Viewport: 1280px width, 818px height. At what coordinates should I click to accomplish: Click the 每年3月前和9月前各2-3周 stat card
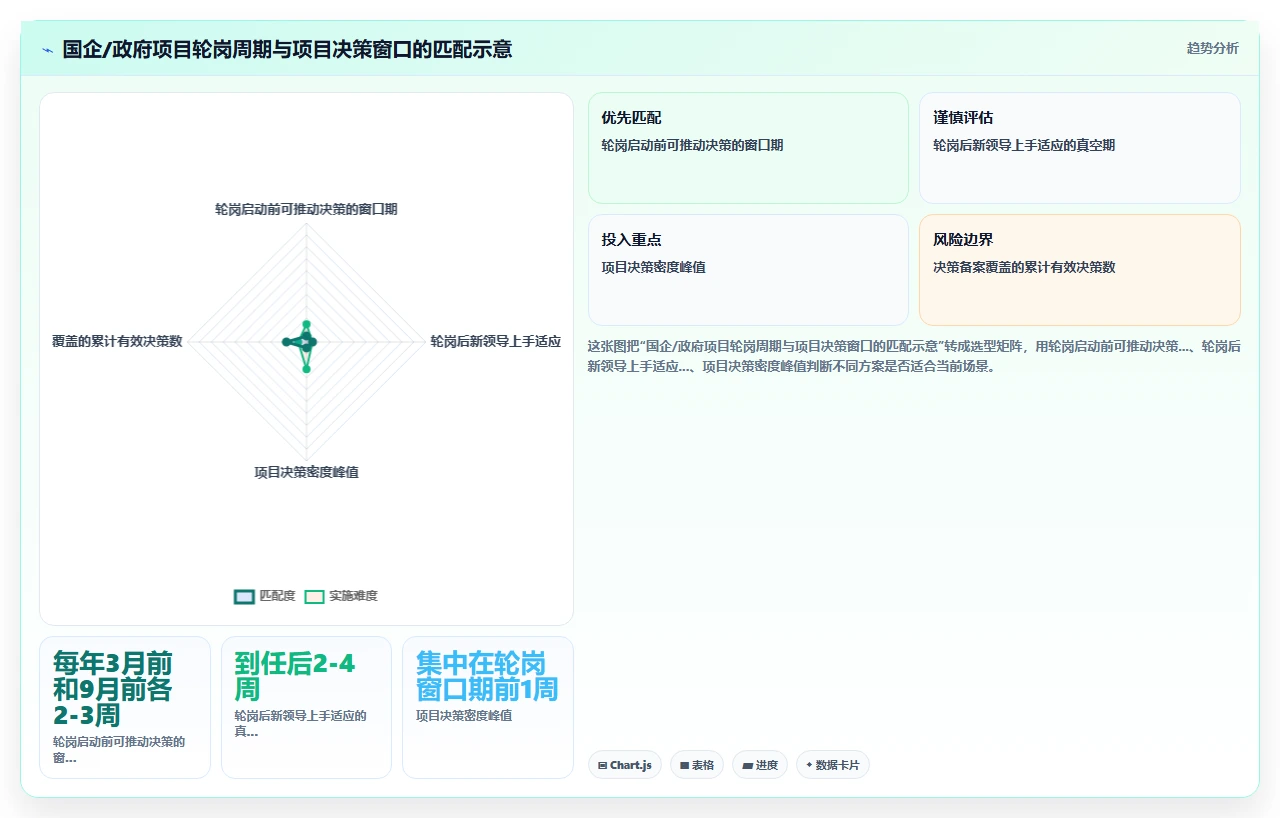125,707
